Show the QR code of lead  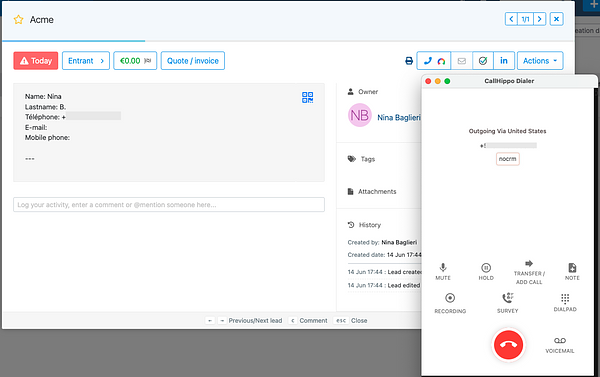tap(307, 97)
